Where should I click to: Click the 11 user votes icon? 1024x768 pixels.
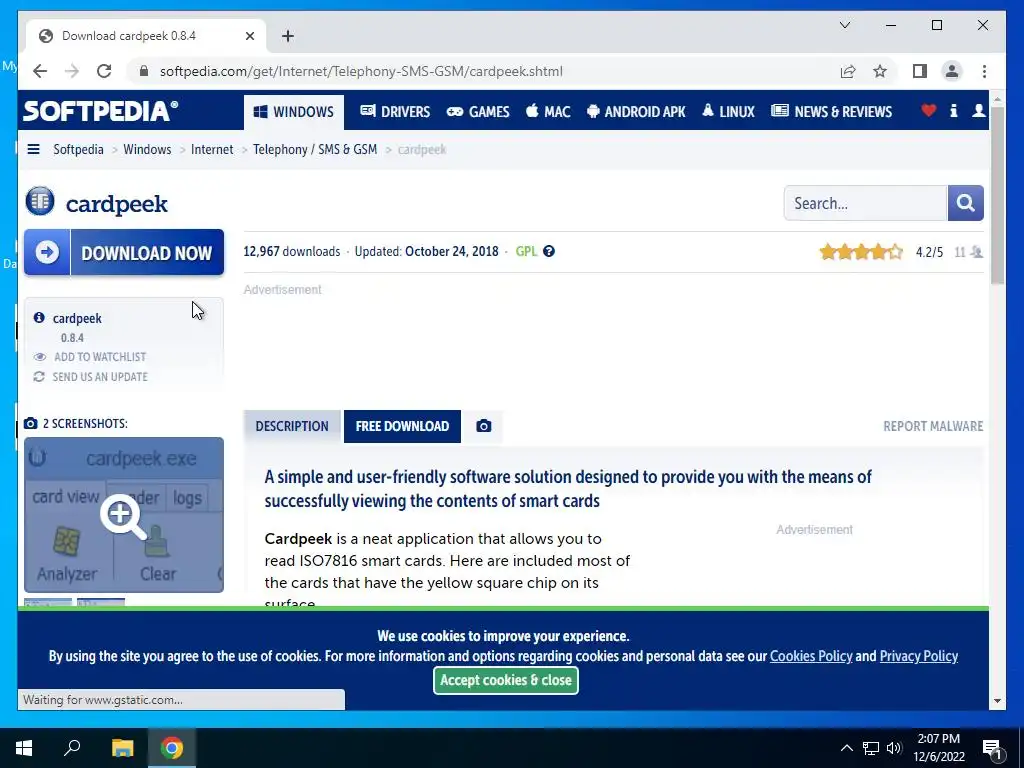tap(976, 252)
